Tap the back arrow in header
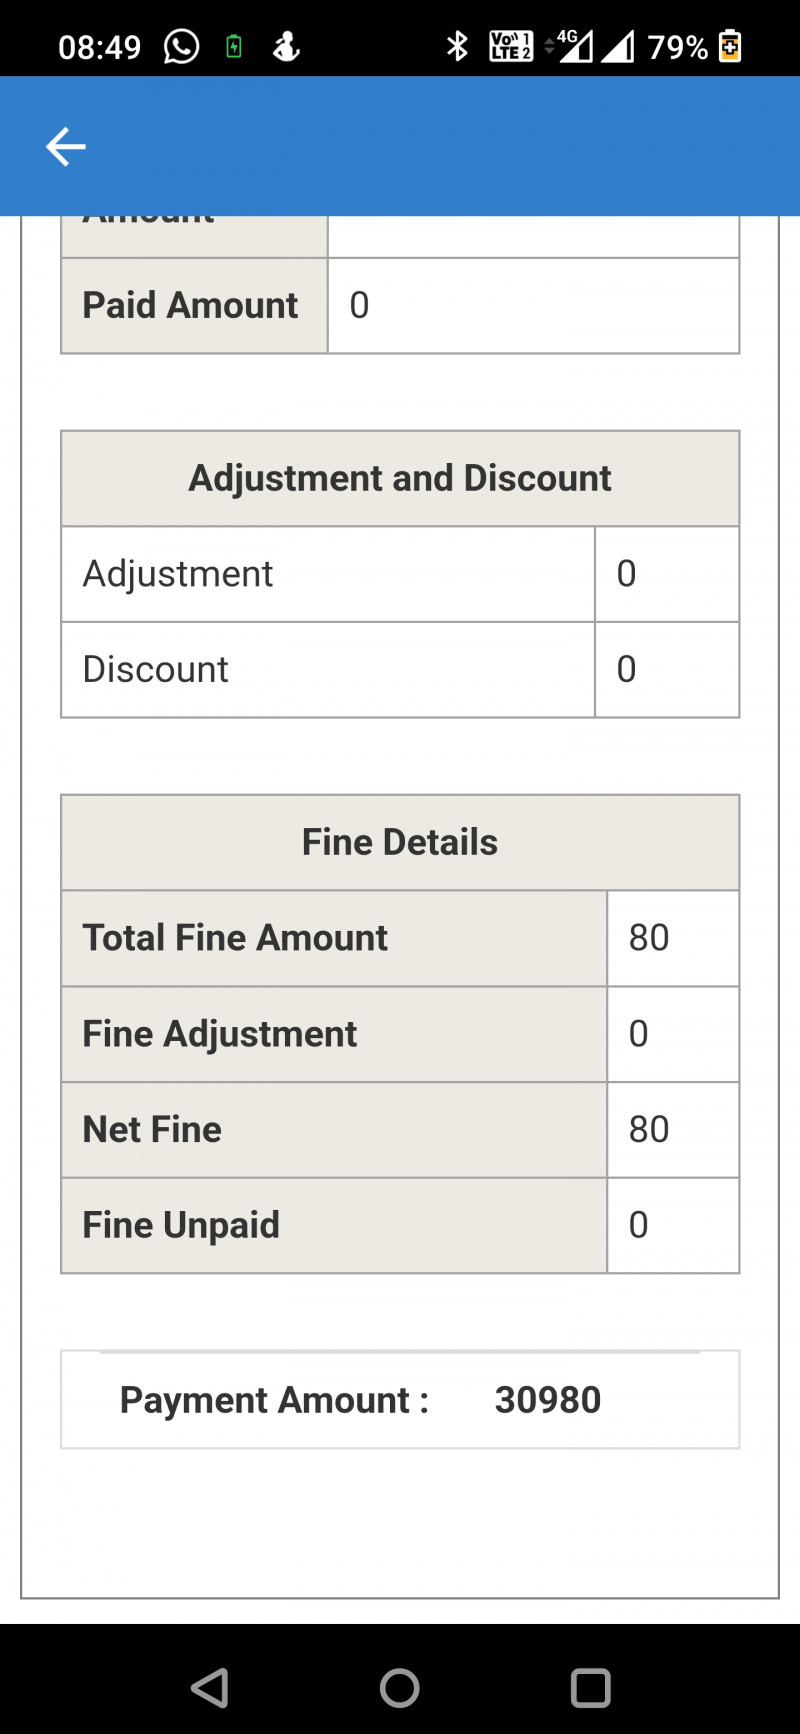The width and height of the screenshot is (800, 1734). (66, 147)
